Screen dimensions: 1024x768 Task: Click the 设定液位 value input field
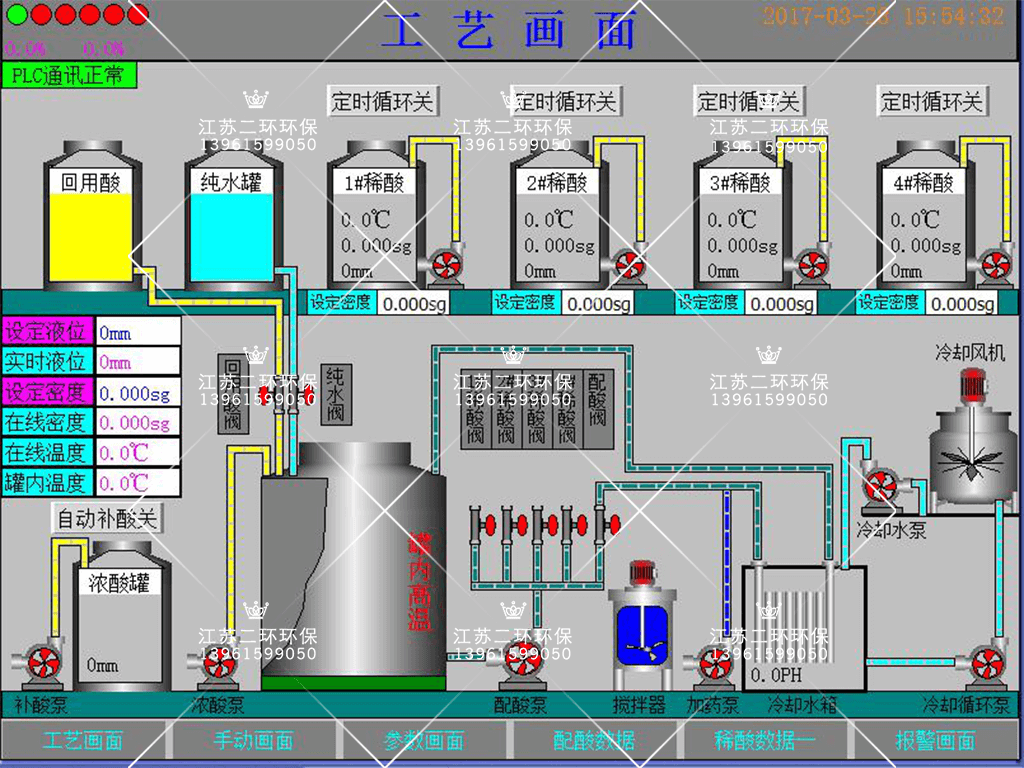tap(138, 332)
